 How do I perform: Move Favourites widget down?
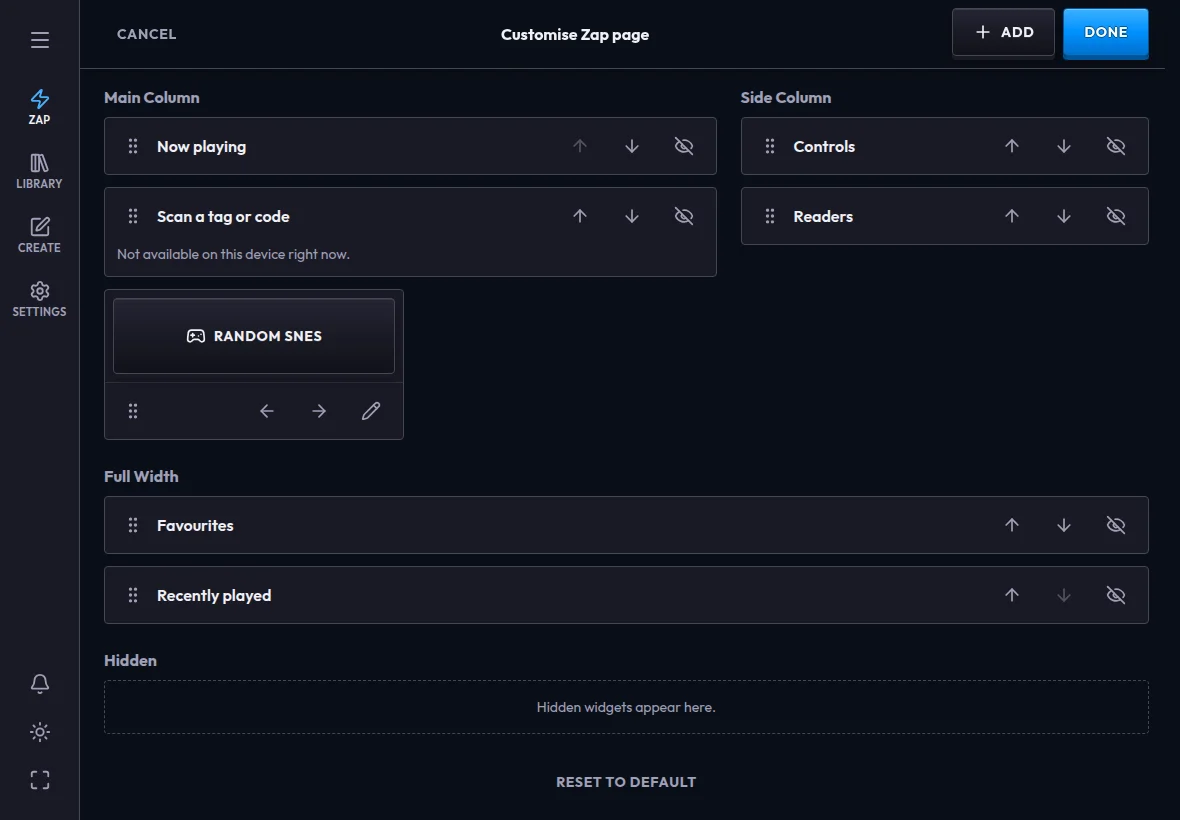(1064, 525)
